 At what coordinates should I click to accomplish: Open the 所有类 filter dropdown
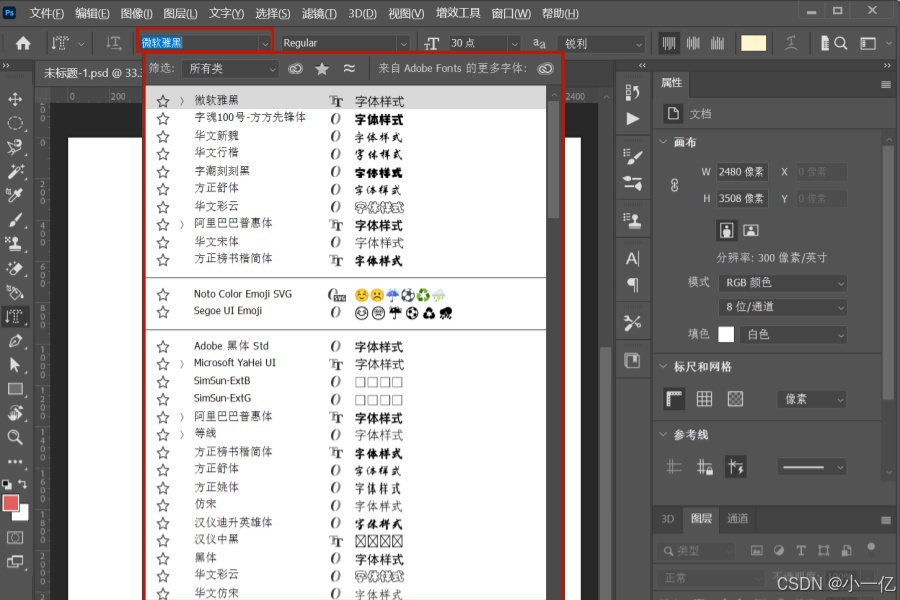[230, 68]
